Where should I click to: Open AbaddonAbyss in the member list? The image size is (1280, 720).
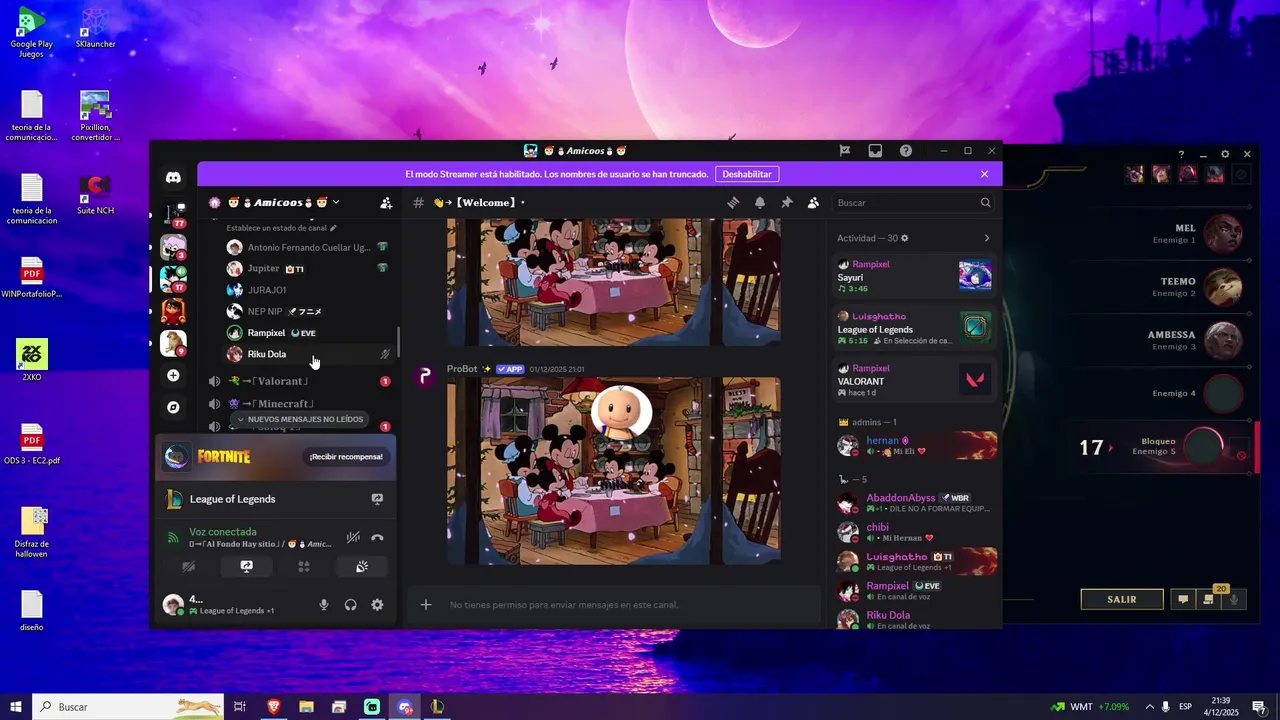(915, 503)
